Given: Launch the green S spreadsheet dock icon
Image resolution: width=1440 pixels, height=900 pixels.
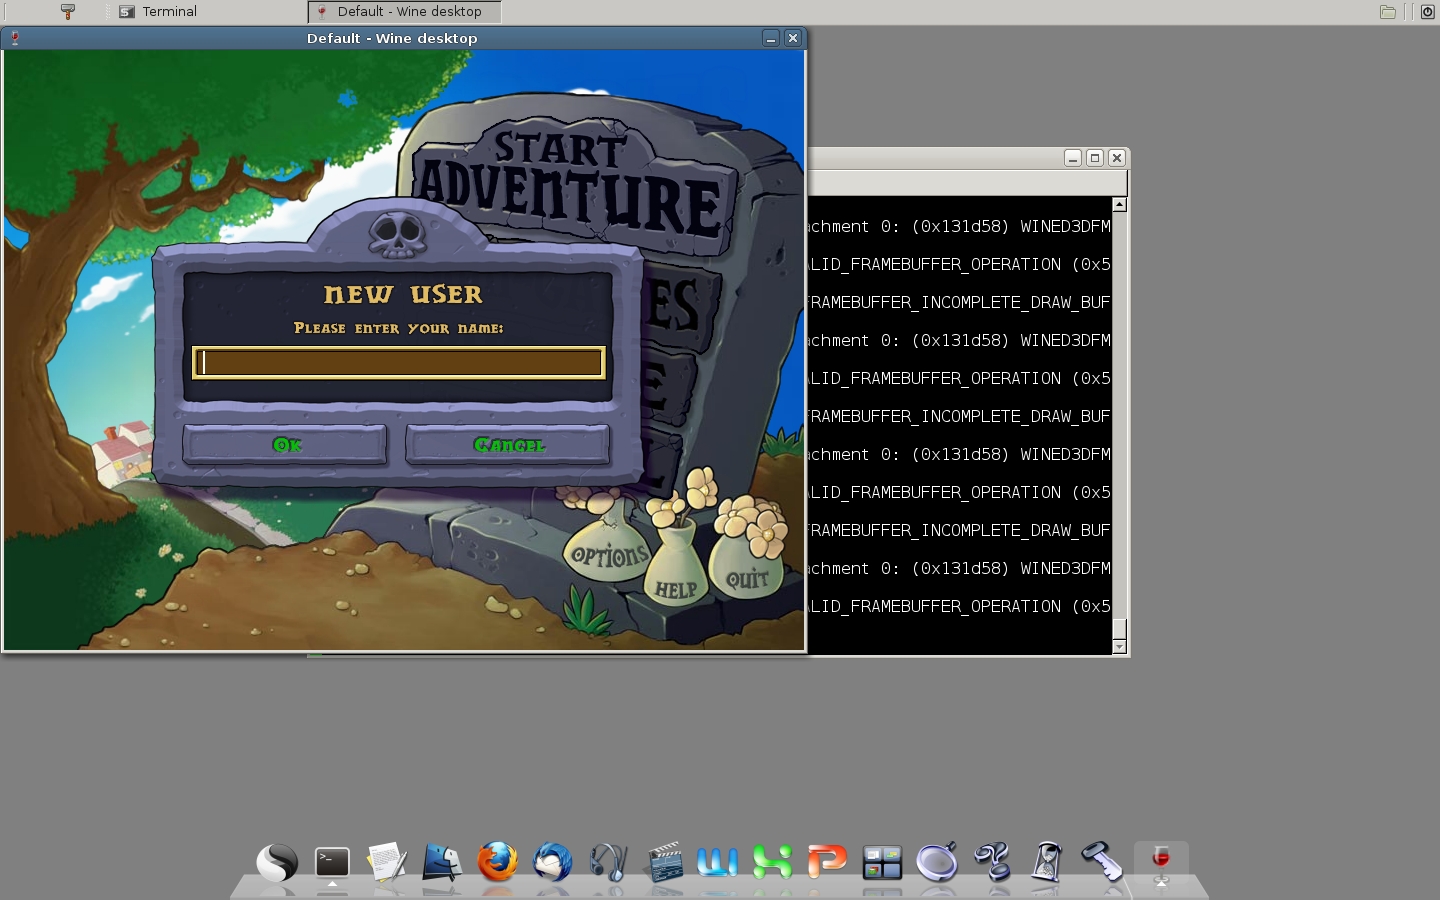Looking at the screenshot, I should coord(772,862).
